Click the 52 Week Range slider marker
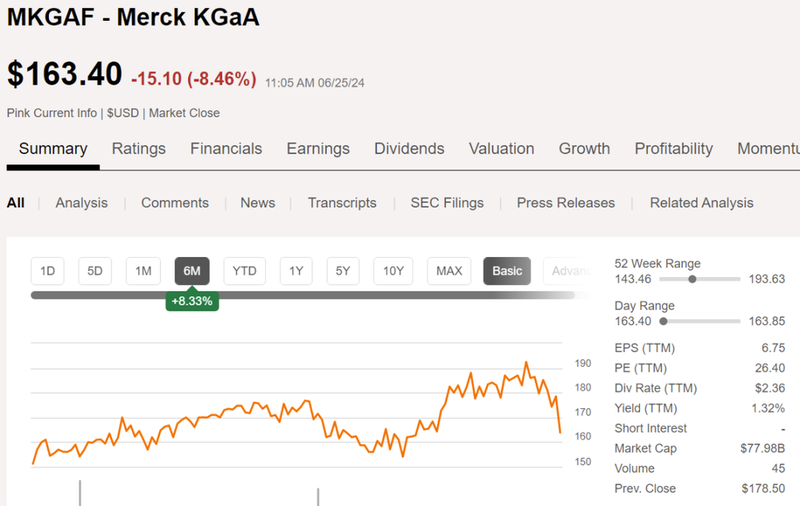Screen dimensions: 800x506 [x=692, y=280]
